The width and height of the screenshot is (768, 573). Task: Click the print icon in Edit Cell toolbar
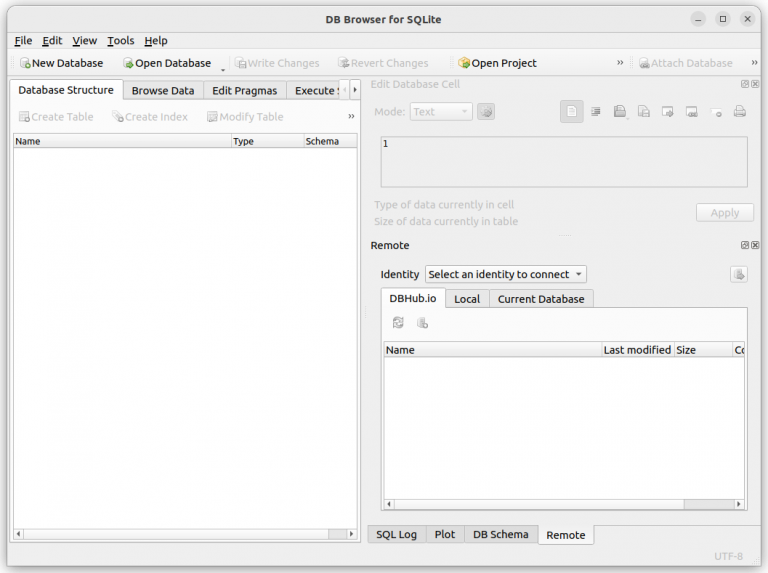(x=740, y=112)
